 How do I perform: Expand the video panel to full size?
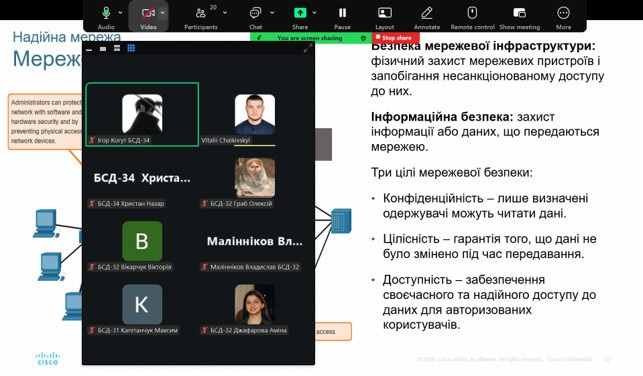point(308,49)
